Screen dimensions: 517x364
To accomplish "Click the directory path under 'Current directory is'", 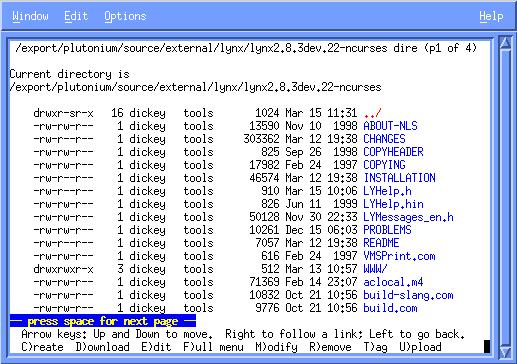I will coord(195,87).
